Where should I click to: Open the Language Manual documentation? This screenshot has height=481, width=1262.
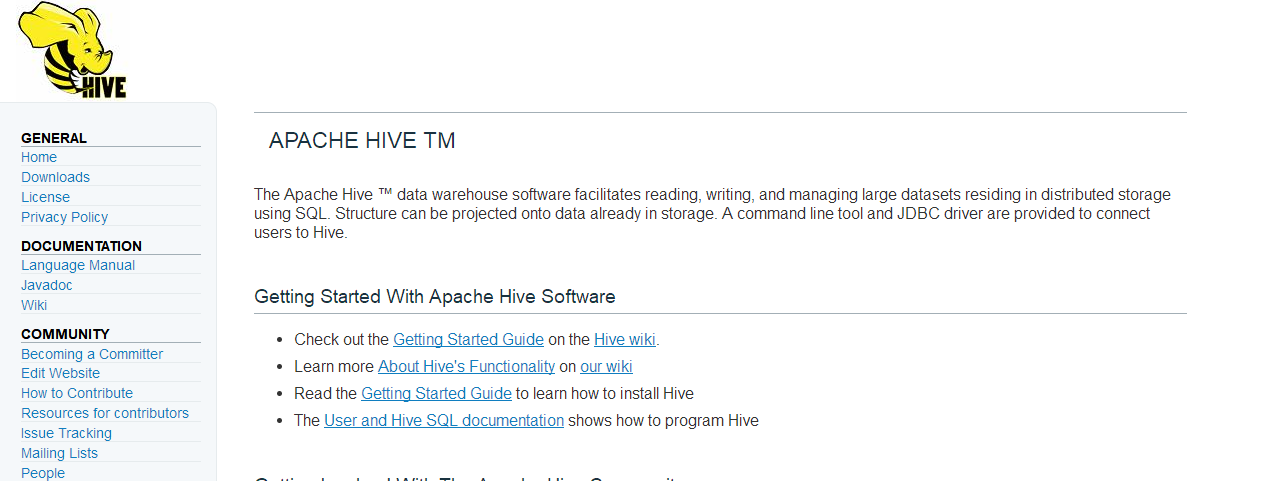click(78, 265)
